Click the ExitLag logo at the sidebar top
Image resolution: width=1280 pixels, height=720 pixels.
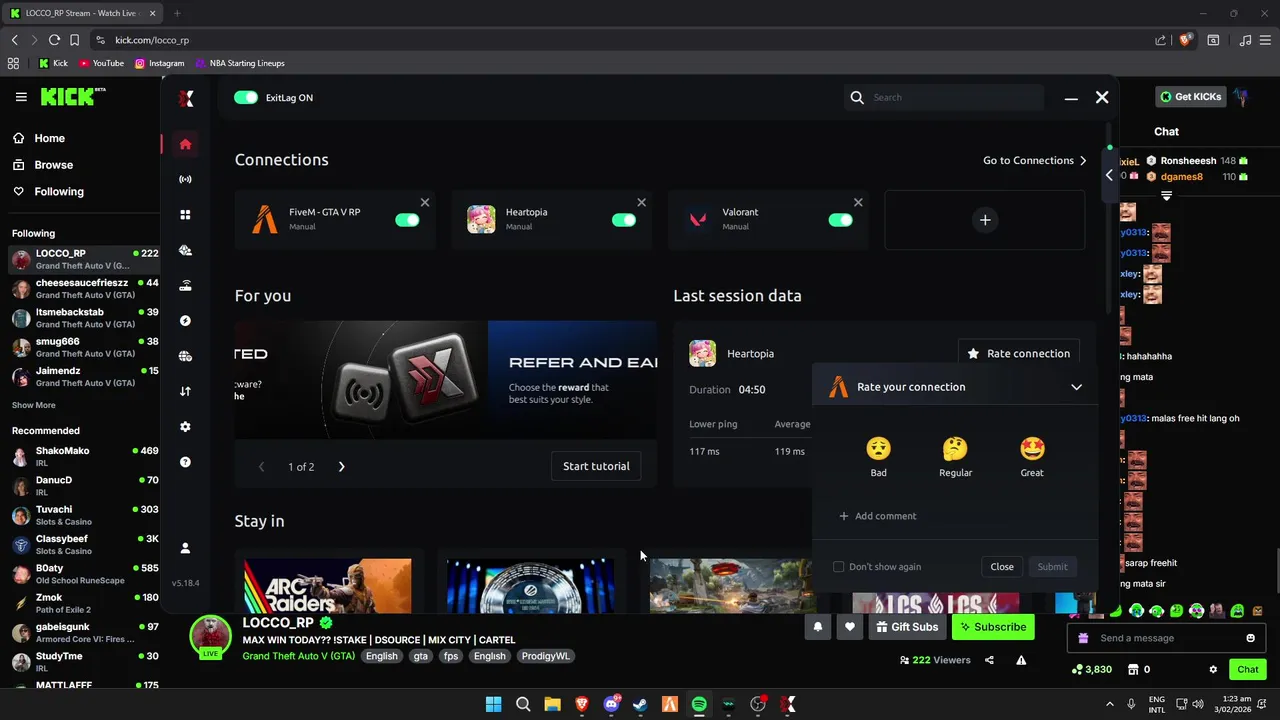tap(185, 98)
